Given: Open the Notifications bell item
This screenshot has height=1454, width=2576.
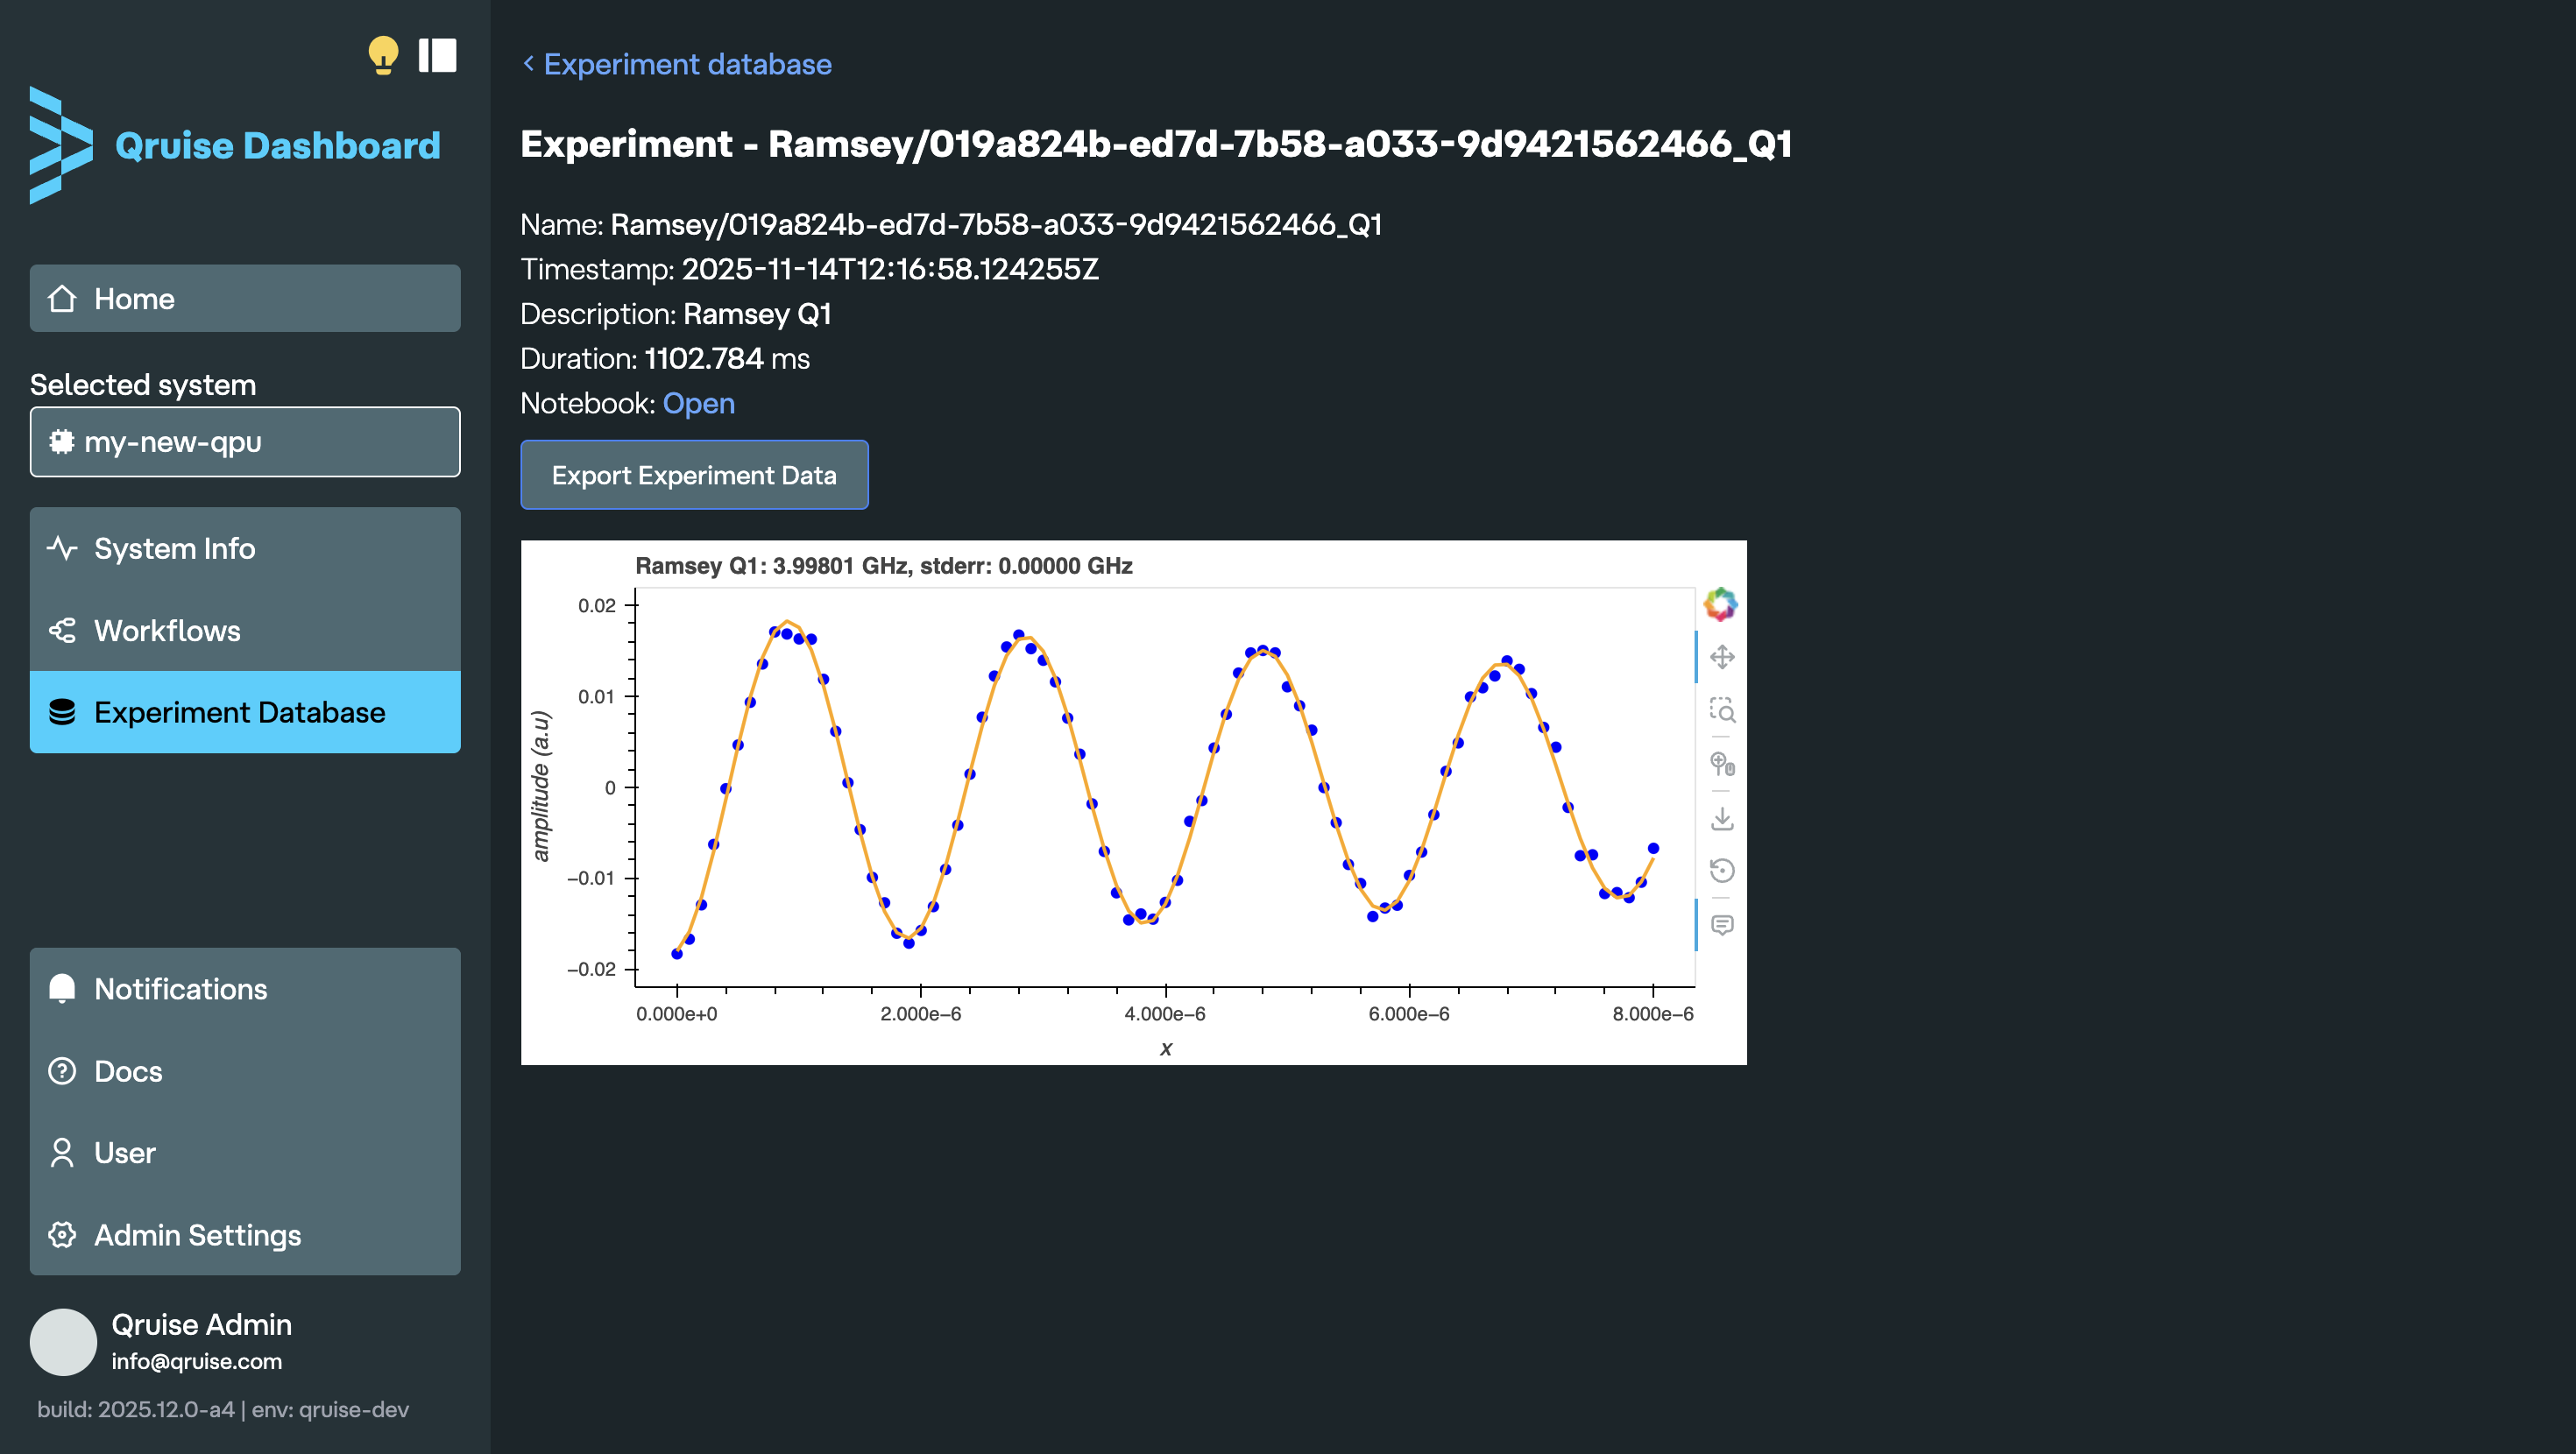Looking at the screenshot, I should pyautogui.click(x=245, y=989).
